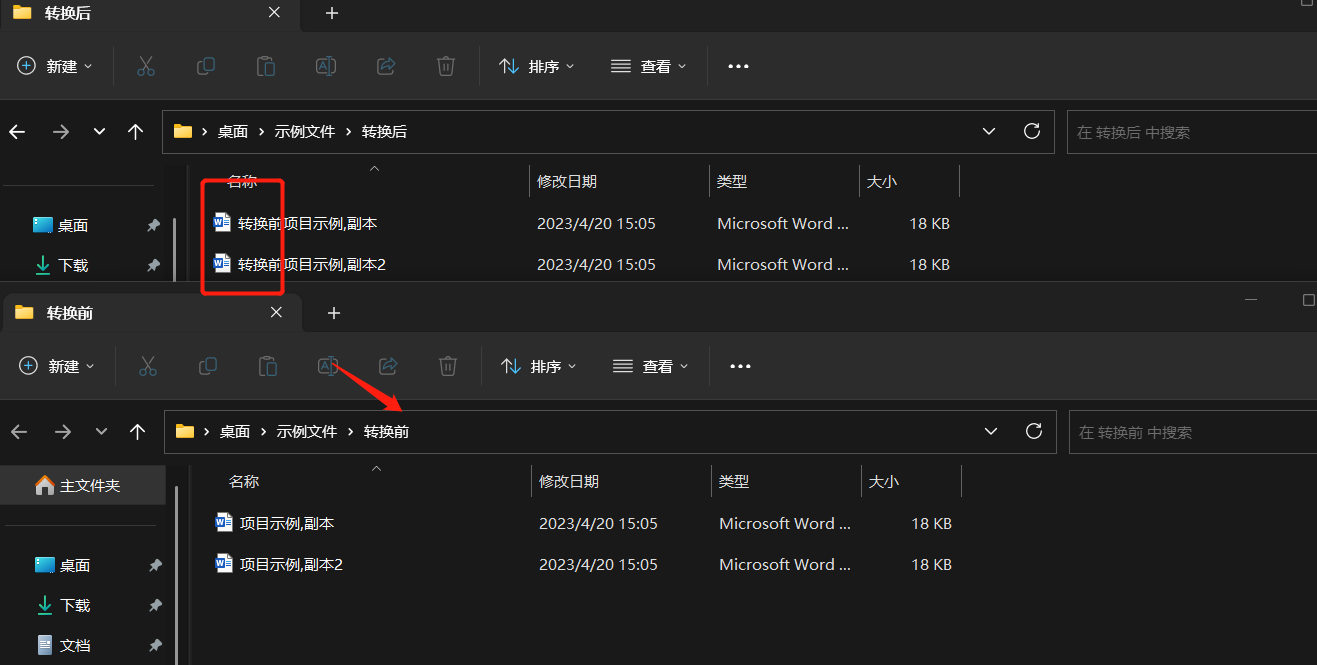Click the Paste icon in the 转换前 toolbar

pyautogui.click(x=267, y=366)
